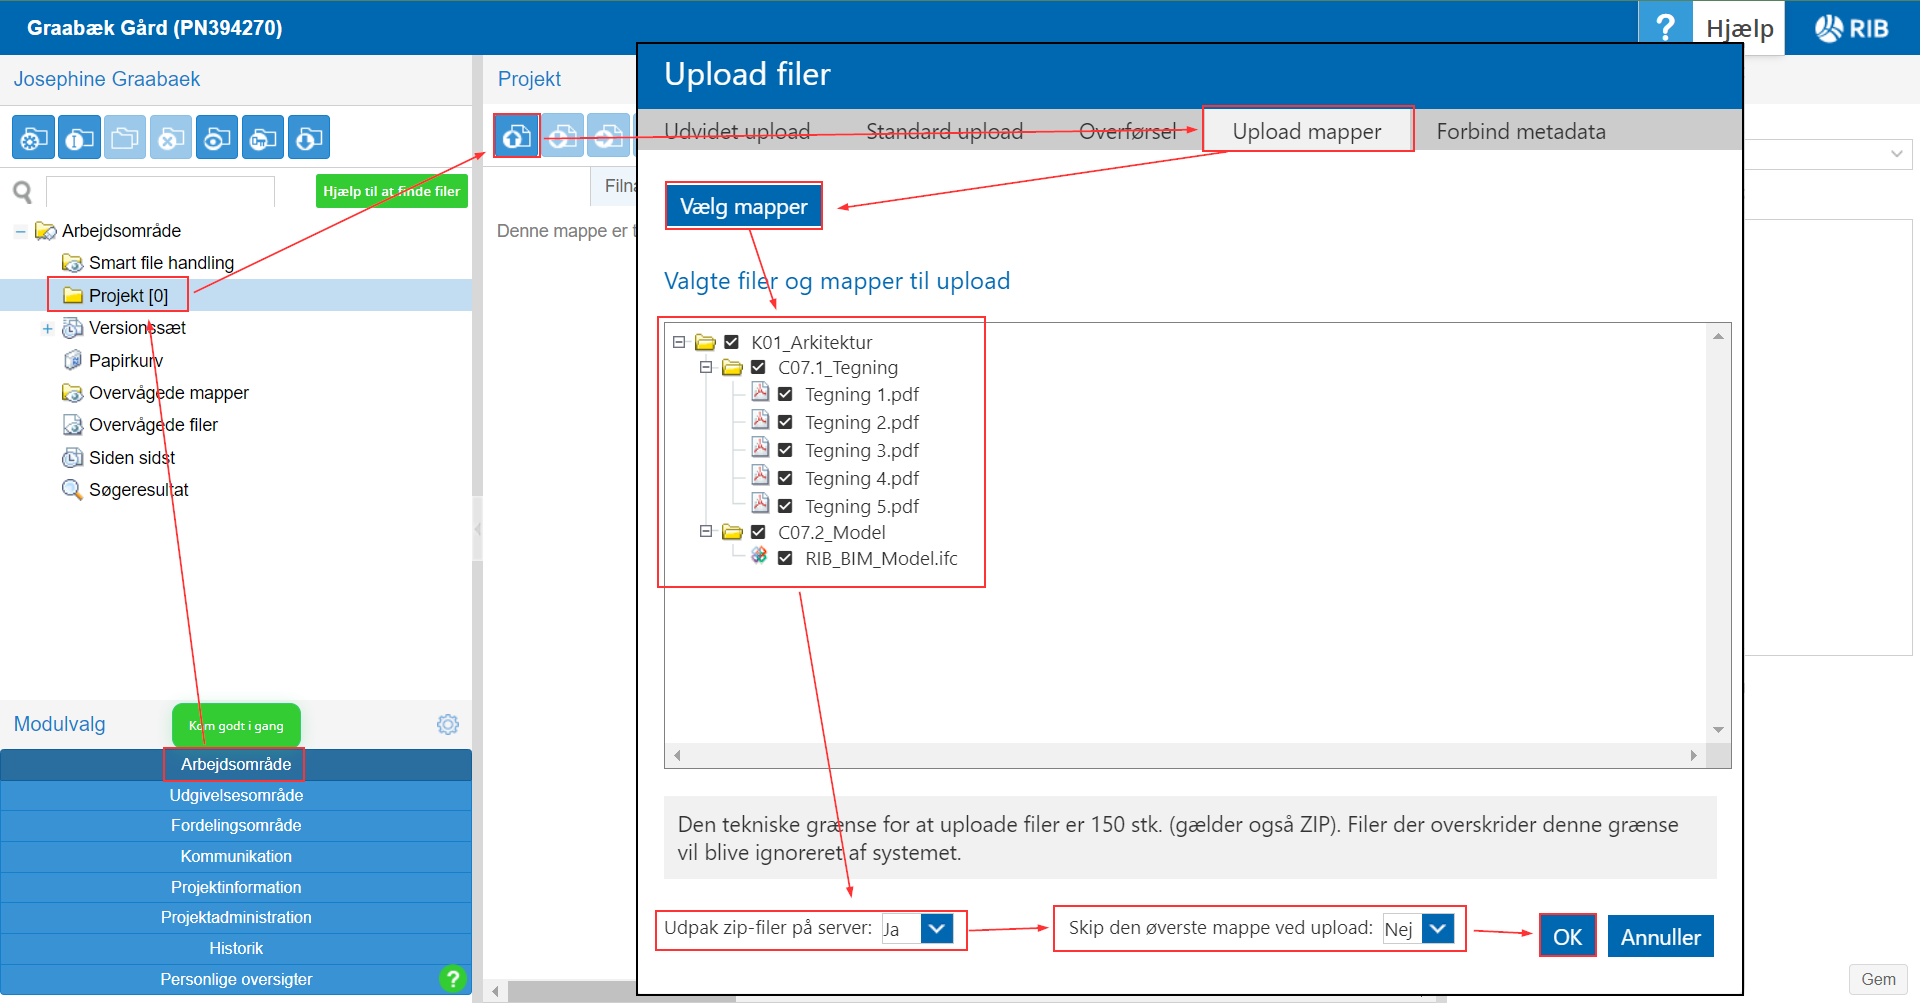Click the download folder icon

tap(309, 138)
